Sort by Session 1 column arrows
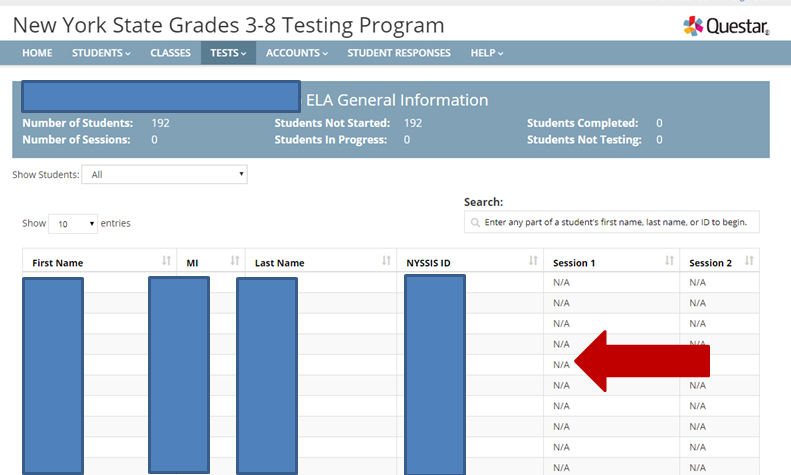This screenshot has width=791, height=475. click(x=669, y=261)
